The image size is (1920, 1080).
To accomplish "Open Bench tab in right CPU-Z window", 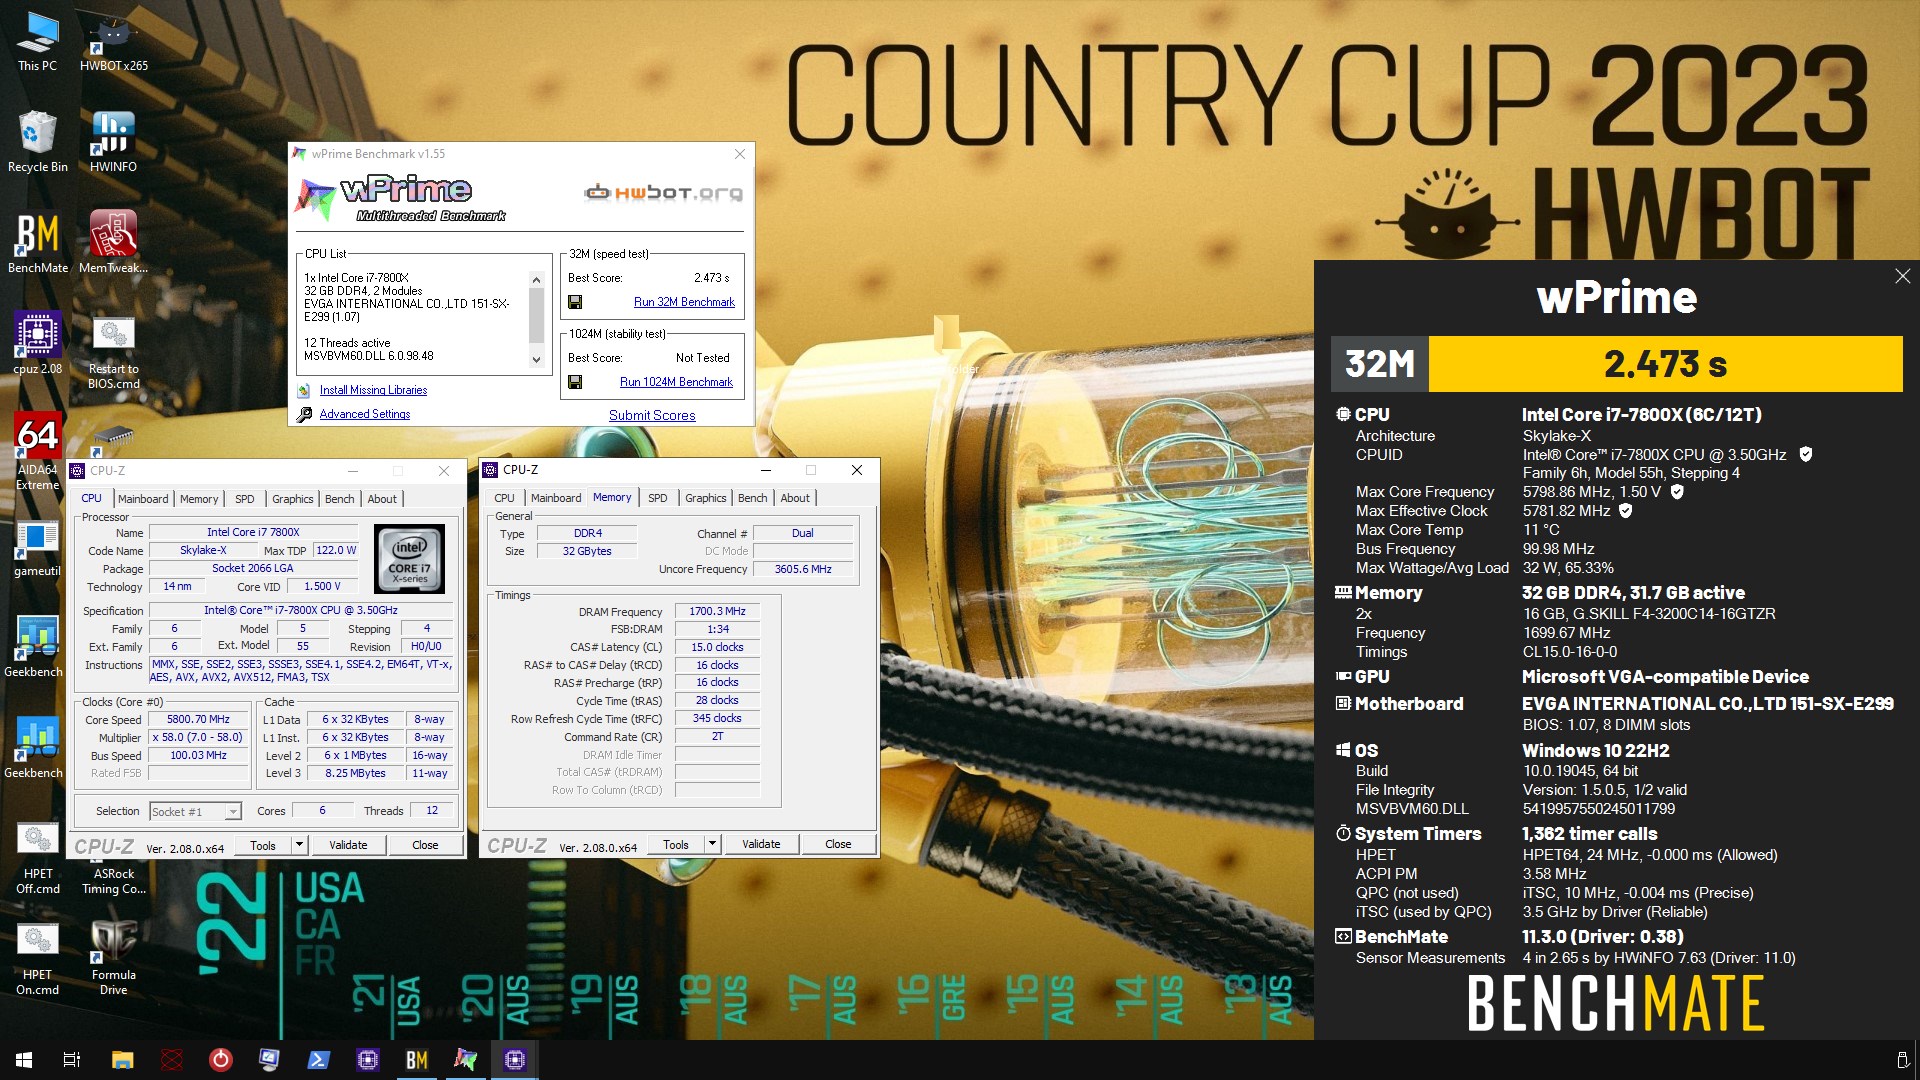I will coord(753,498).
